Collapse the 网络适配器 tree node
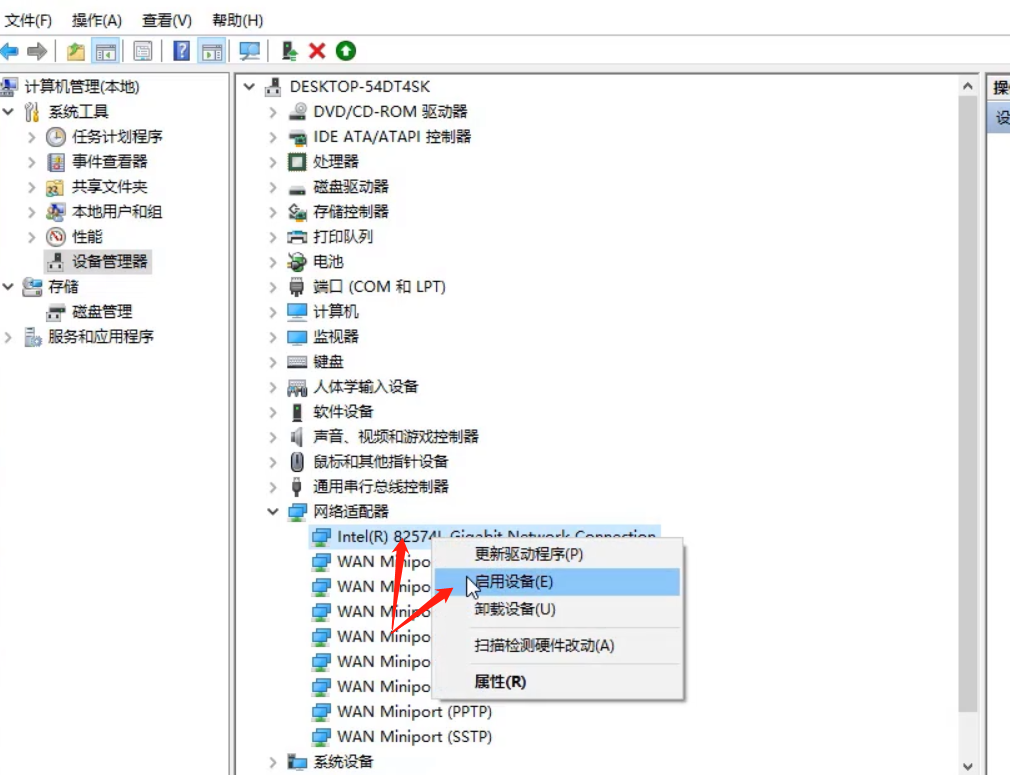The width and height of the screenshot is (1010, 775). (x=271, y=511)
